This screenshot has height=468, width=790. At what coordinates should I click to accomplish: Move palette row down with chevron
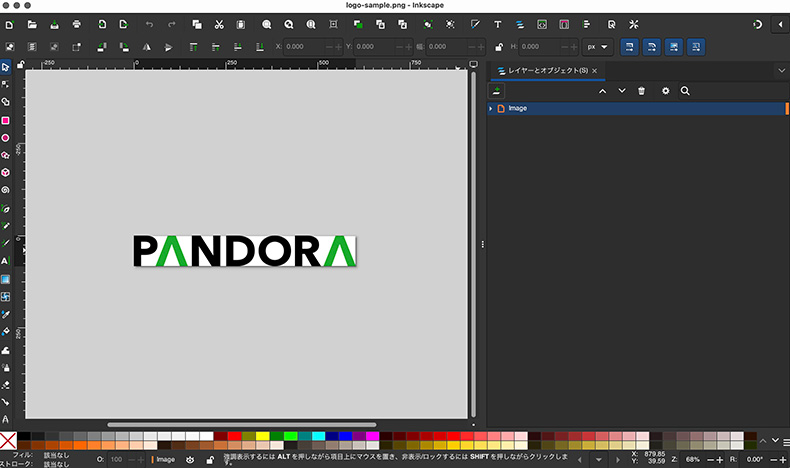tap(775, 440)
